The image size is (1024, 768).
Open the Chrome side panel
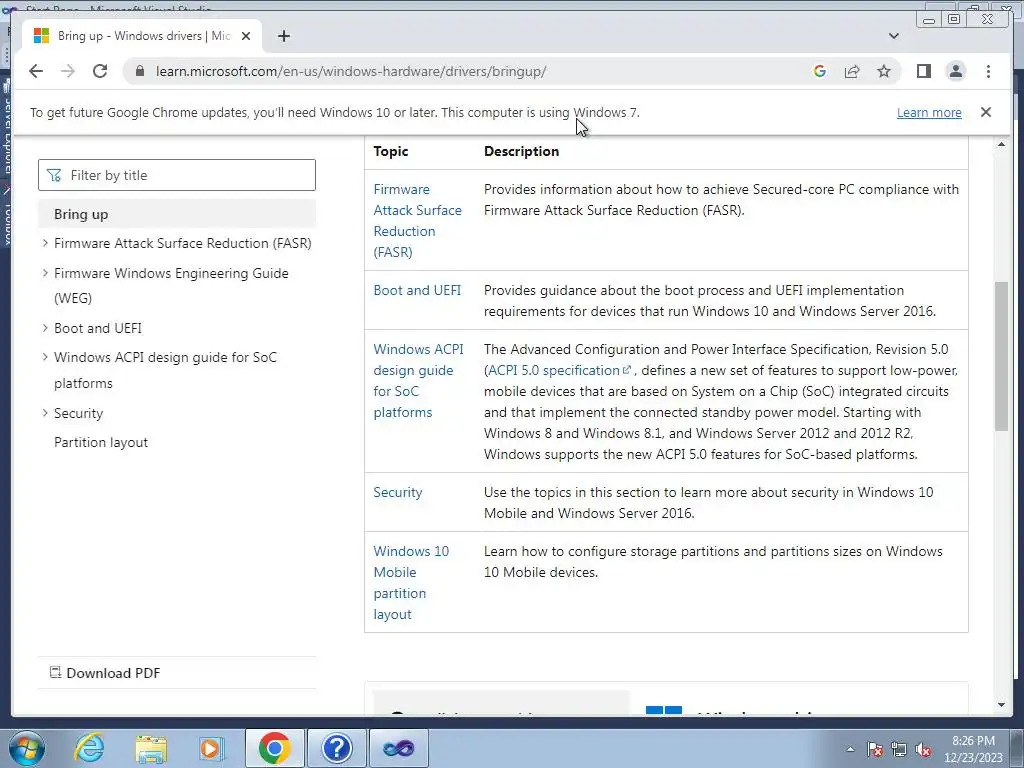click(x=923, y=71)
